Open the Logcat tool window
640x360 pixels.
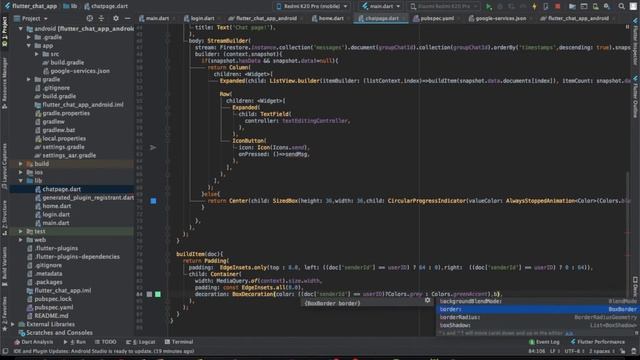point(141,342)
